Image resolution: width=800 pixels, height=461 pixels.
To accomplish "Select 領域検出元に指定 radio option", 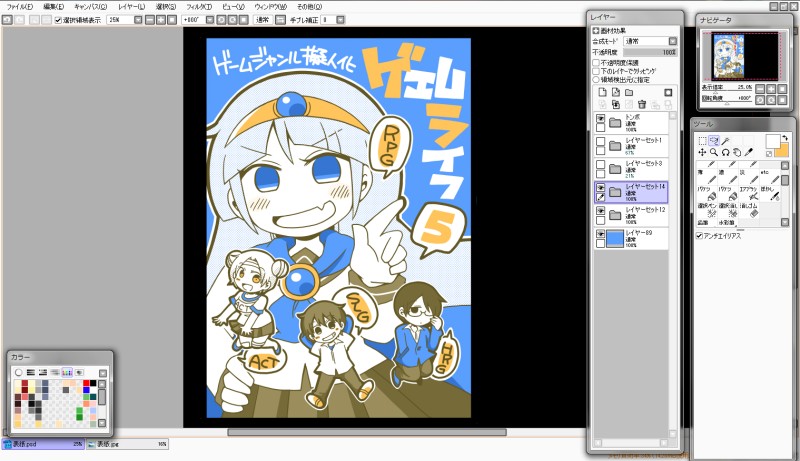I will [x=596, y=80].
